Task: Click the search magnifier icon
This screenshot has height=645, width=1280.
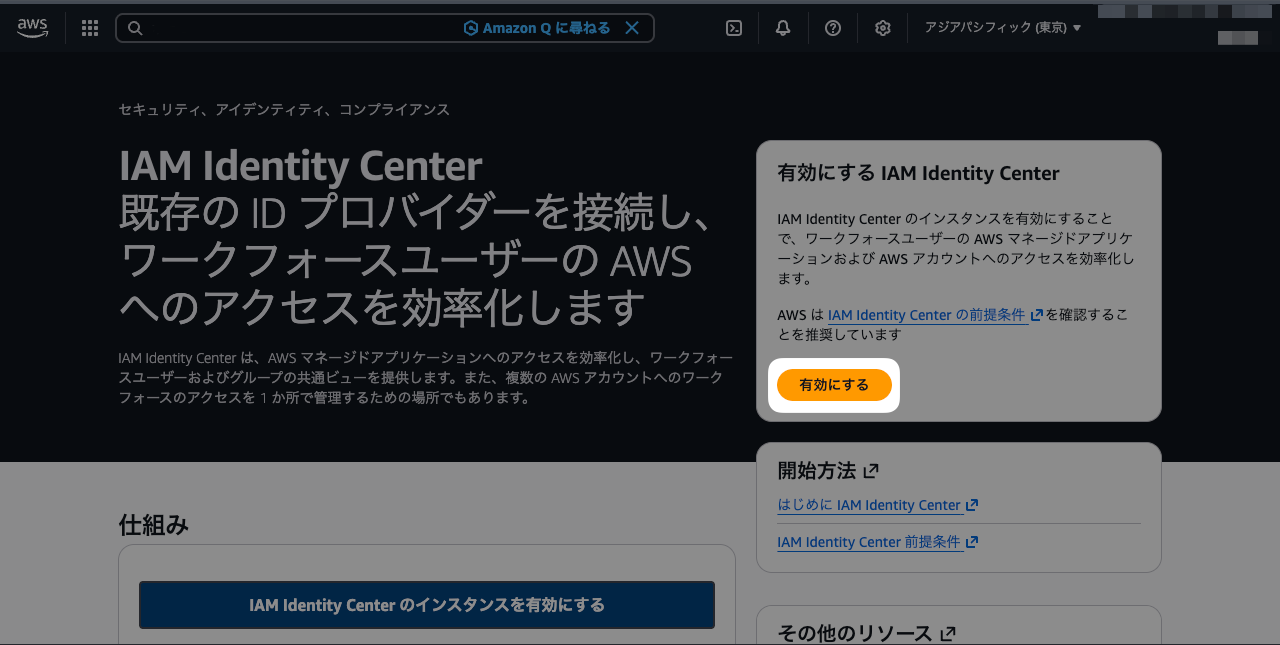Action: 135,28
